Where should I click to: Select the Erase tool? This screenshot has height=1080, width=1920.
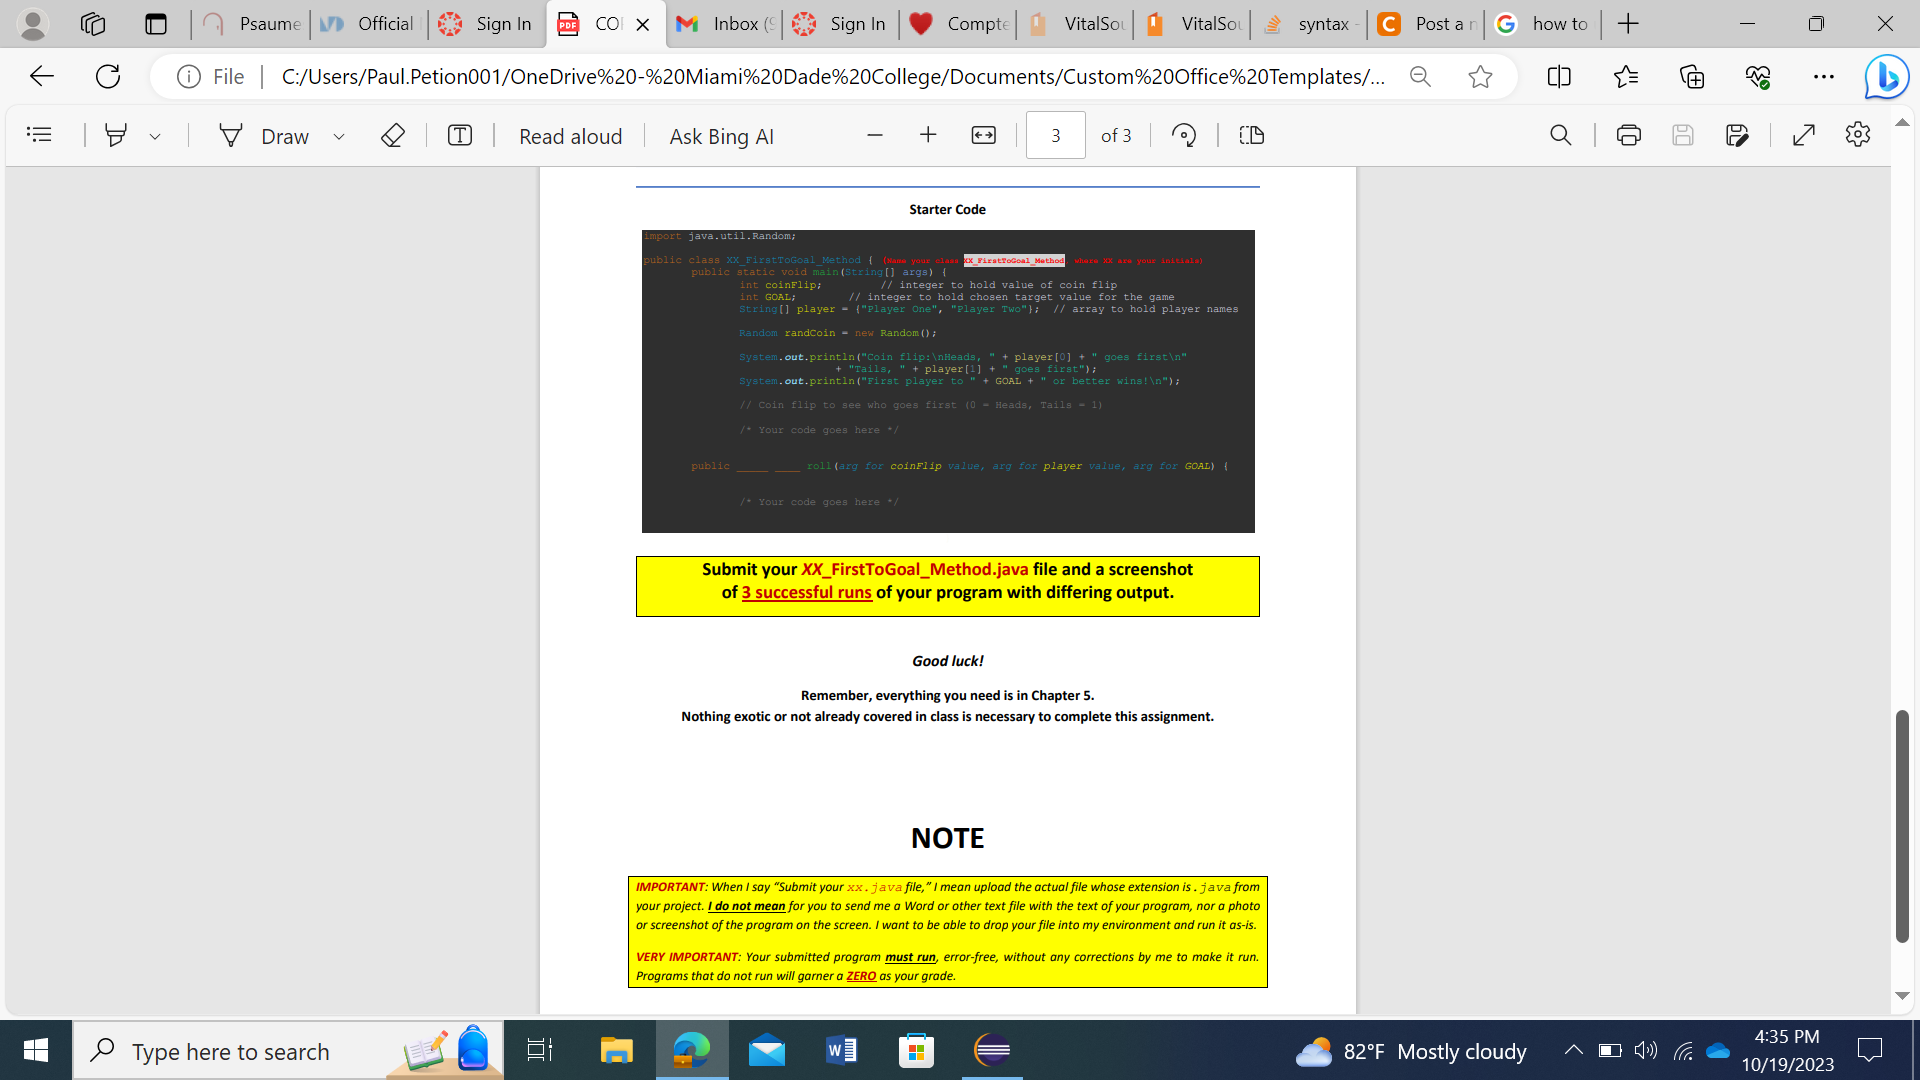click(x=392, y=135)
